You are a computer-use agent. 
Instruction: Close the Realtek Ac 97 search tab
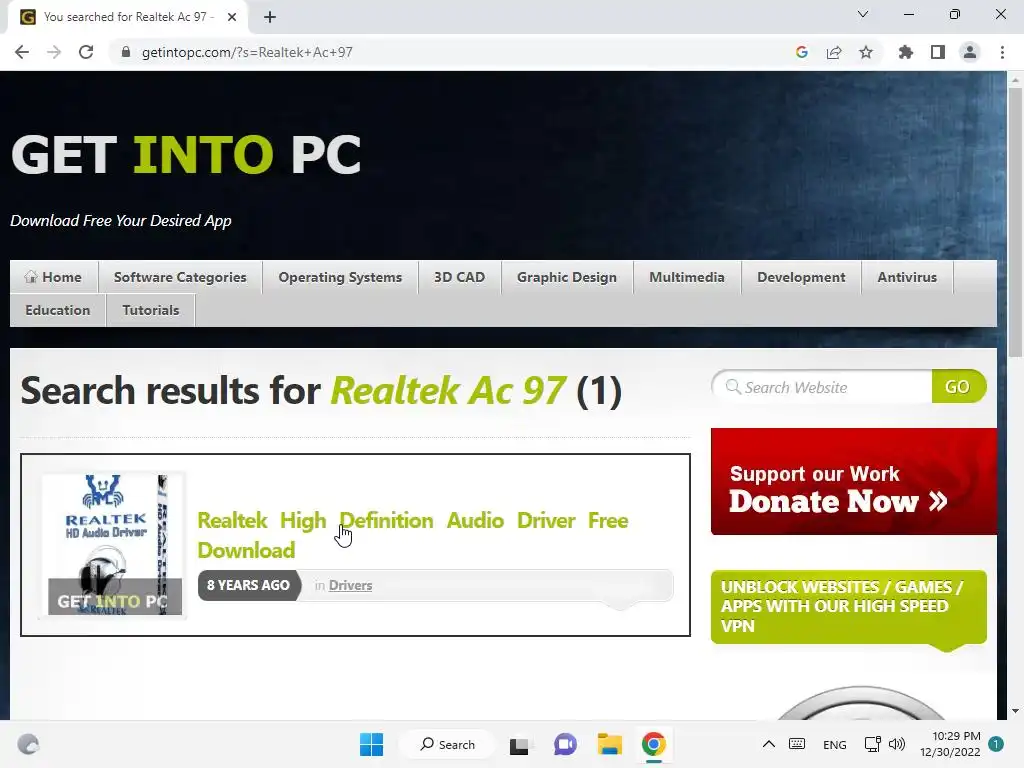point(232,17)
